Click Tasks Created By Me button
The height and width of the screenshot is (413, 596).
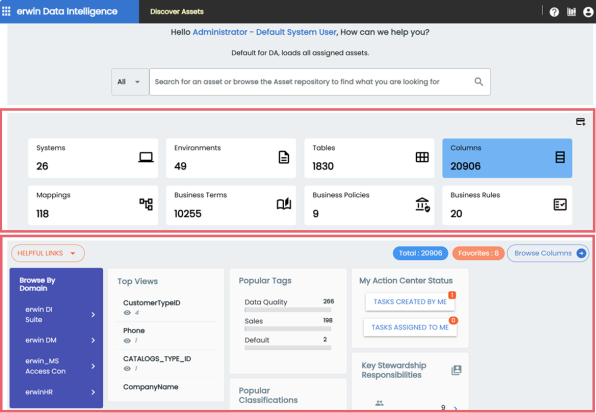(410, 302)
